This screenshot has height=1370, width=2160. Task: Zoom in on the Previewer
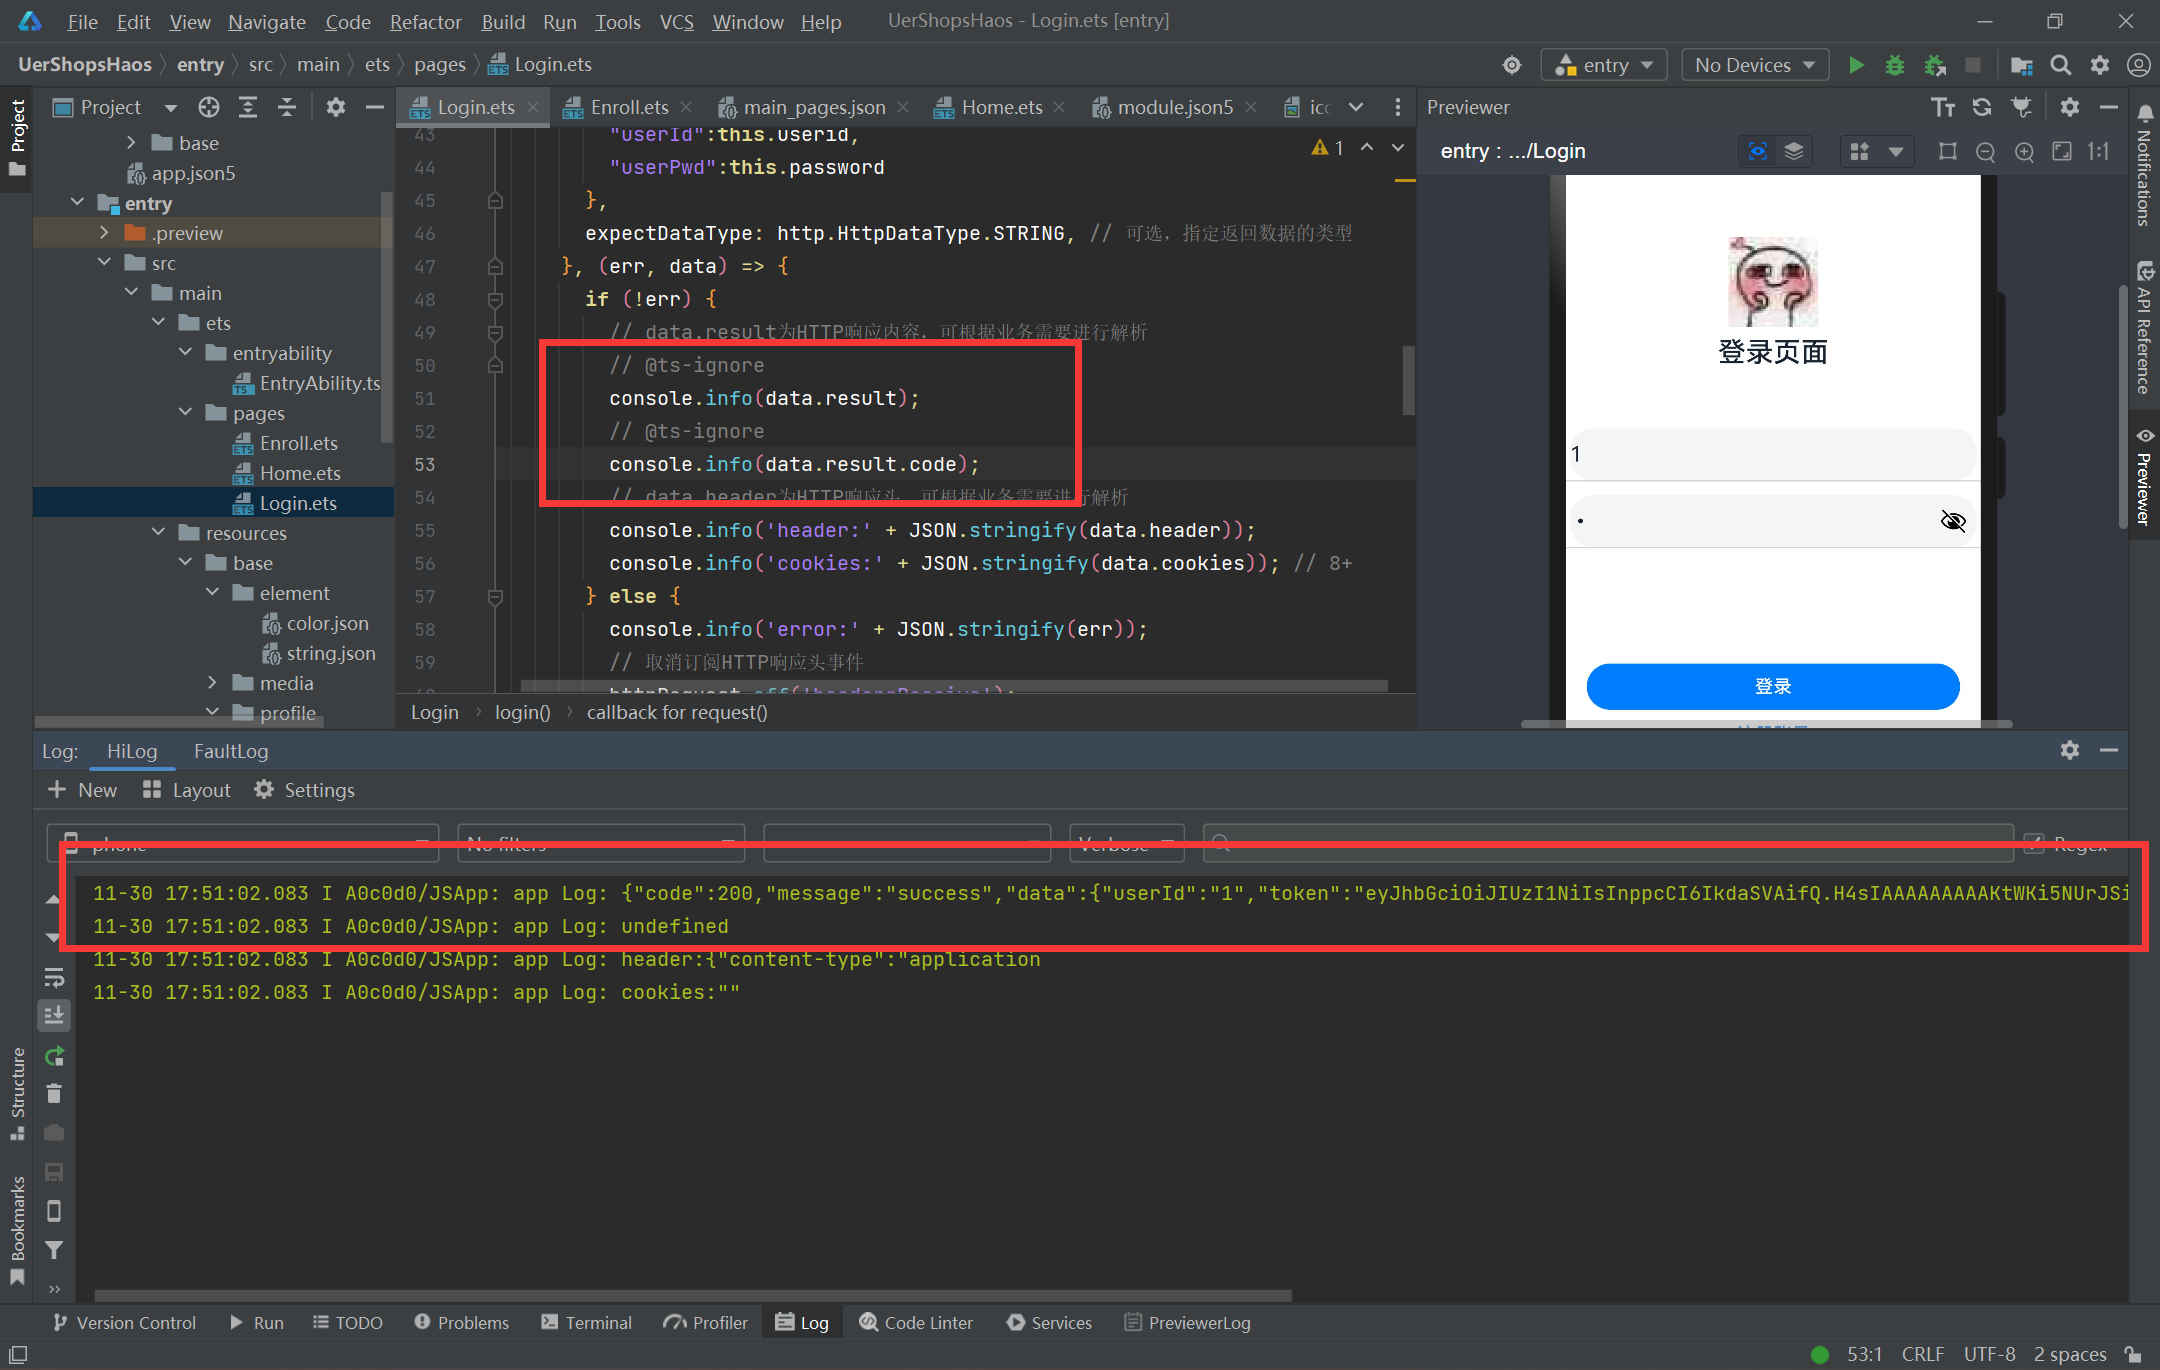[x=2024, y=151]
